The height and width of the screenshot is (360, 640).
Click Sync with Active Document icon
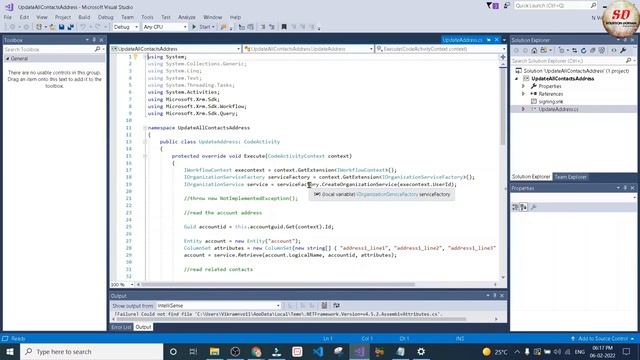tap(574, 51)
